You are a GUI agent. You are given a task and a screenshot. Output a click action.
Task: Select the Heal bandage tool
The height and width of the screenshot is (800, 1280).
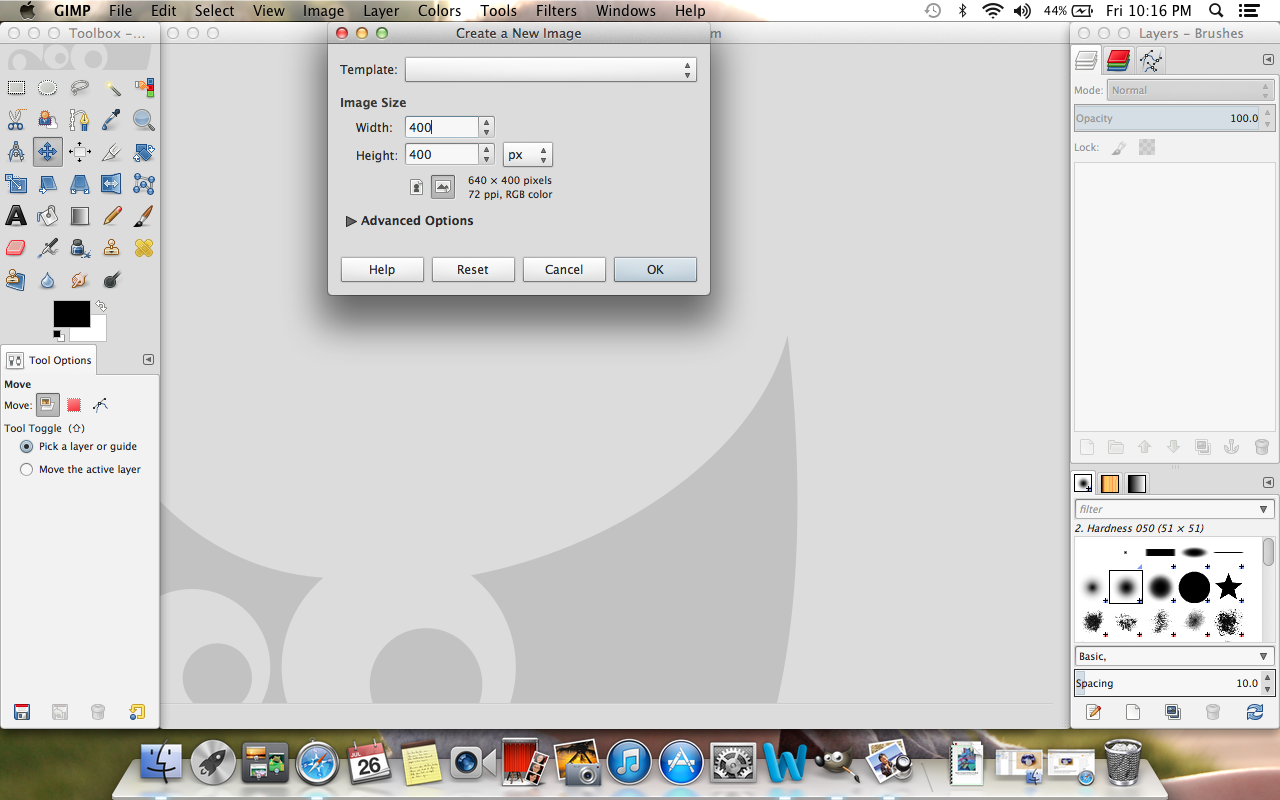pyautogui.click(x=144, y=248)
